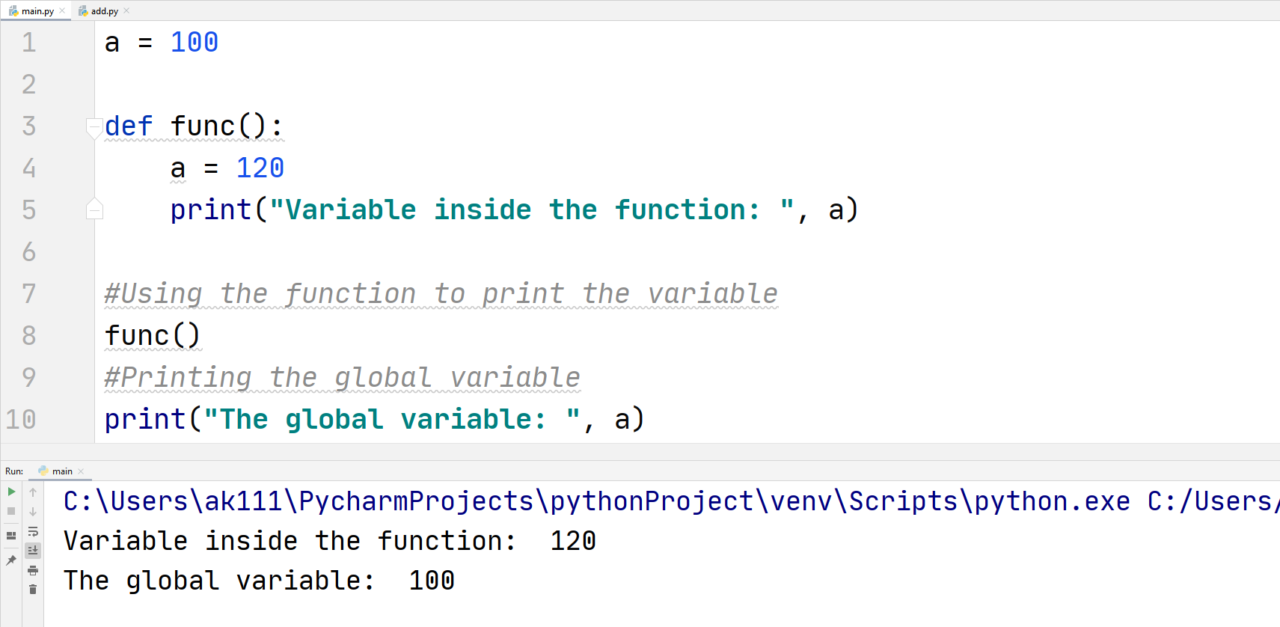Toggle the Pin Tab pushpin icon
This screenshot has width=1280, height=627.
point(11,560)
